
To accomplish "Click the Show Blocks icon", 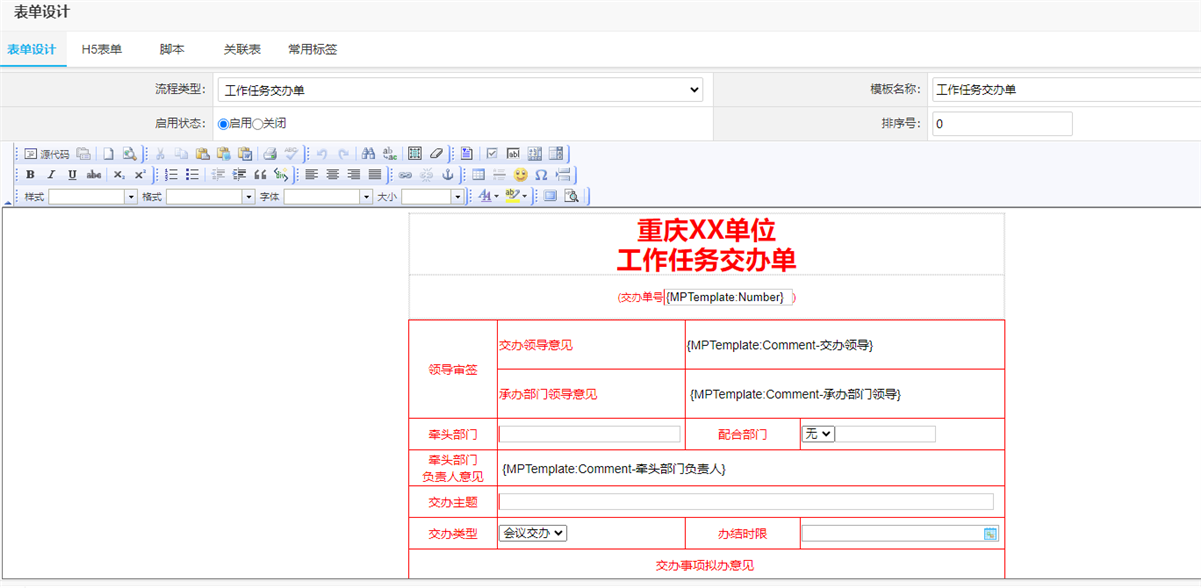I will [571, 196].
